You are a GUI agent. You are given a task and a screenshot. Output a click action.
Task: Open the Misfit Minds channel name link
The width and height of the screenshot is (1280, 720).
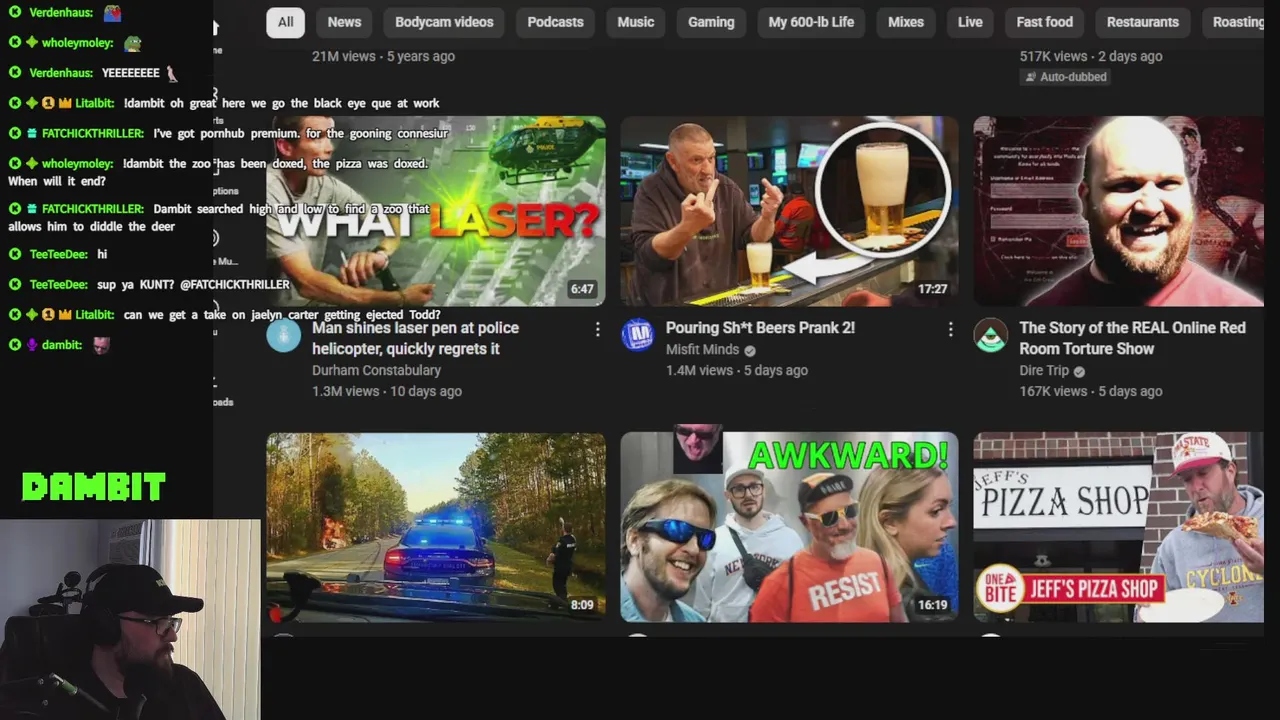702,349
